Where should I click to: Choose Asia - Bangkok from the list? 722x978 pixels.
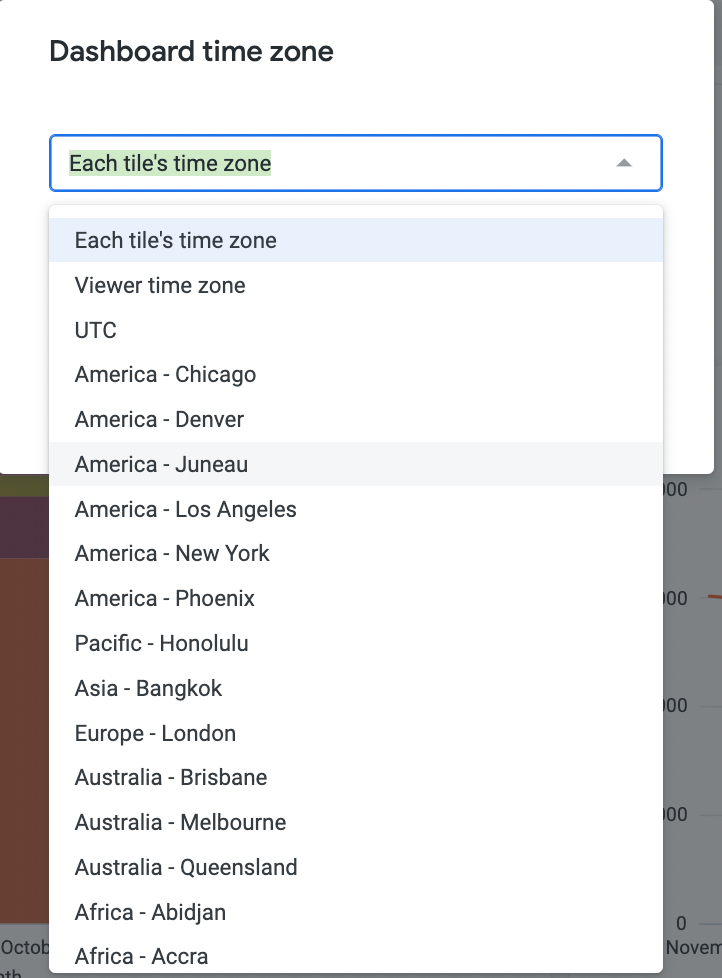click(x=148, y=688)
